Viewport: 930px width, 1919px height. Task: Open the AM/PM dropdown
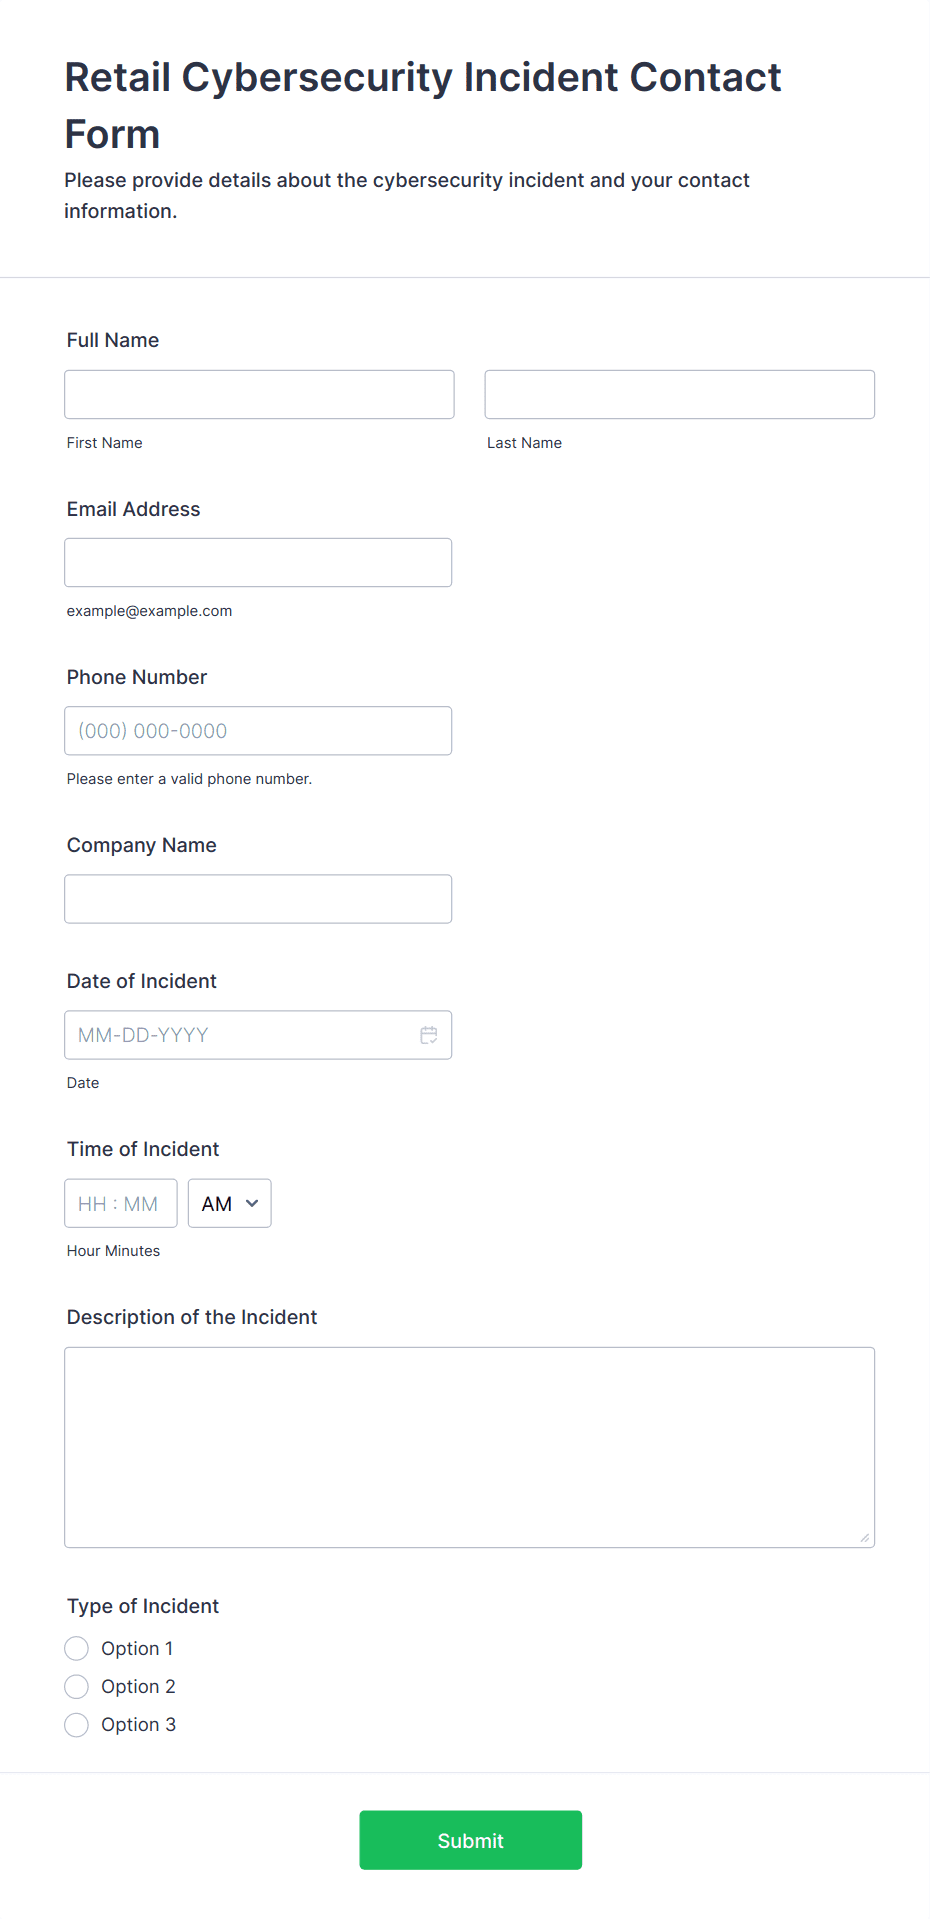click(x=229, y=1204)
